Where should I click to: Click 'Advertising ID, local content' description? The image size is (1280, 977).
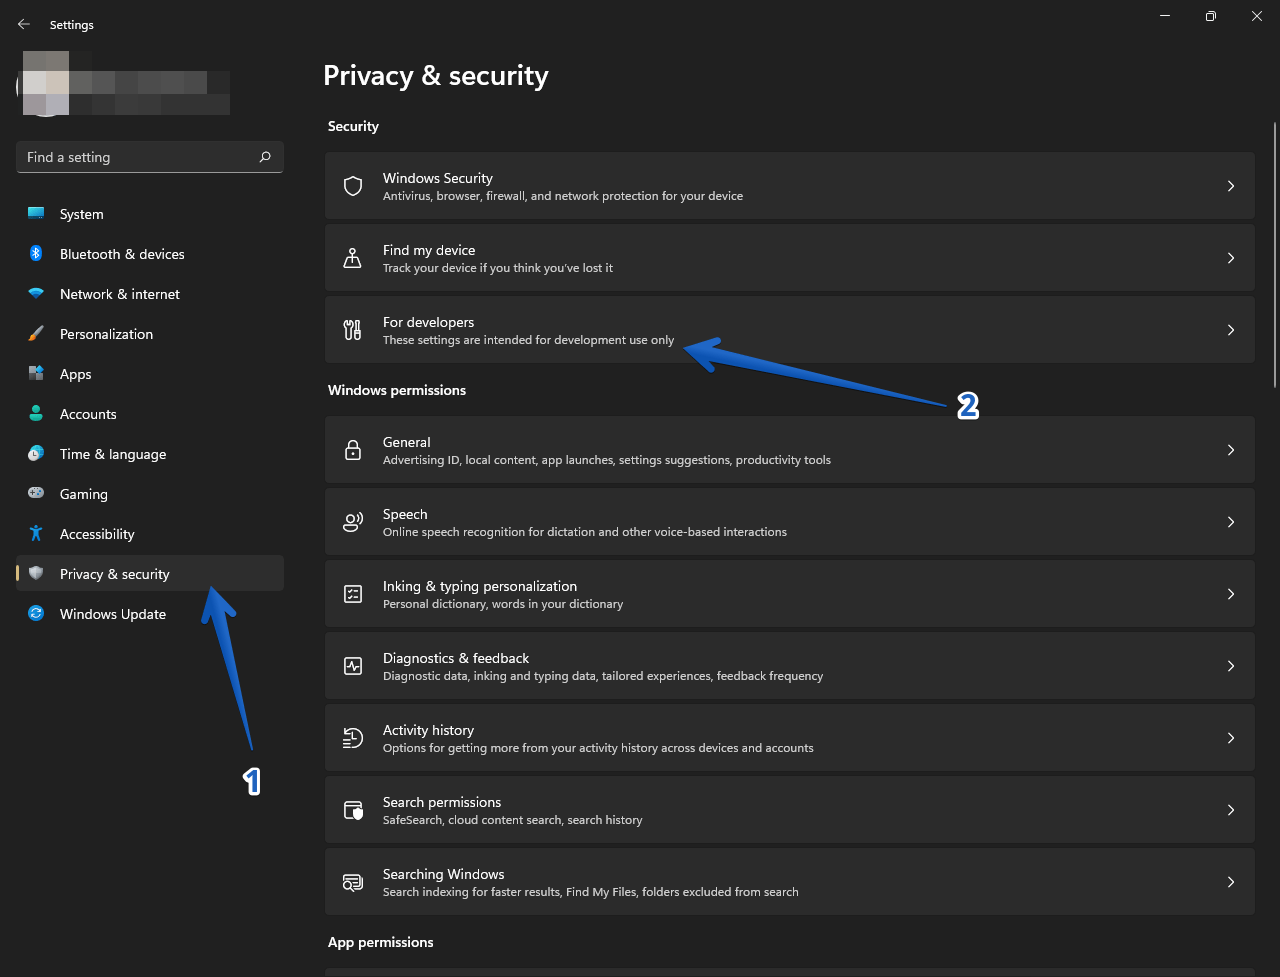(607, 460)
